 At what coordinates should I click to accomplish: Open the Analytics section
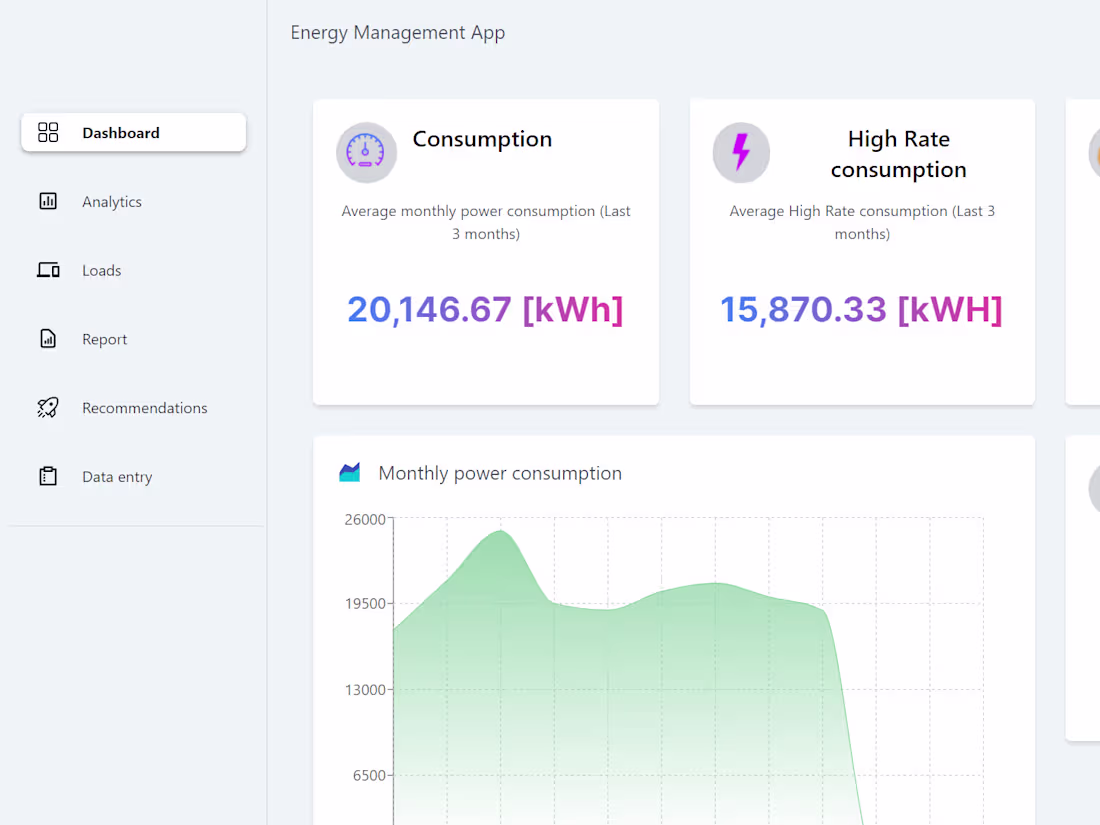(112, 201)
